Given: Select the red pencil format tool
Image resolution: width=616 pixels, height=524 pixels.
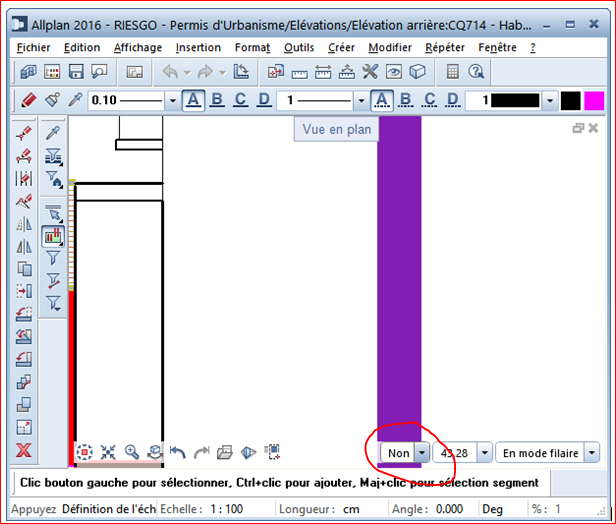Looking at the screenshot, I should [29, 100].
